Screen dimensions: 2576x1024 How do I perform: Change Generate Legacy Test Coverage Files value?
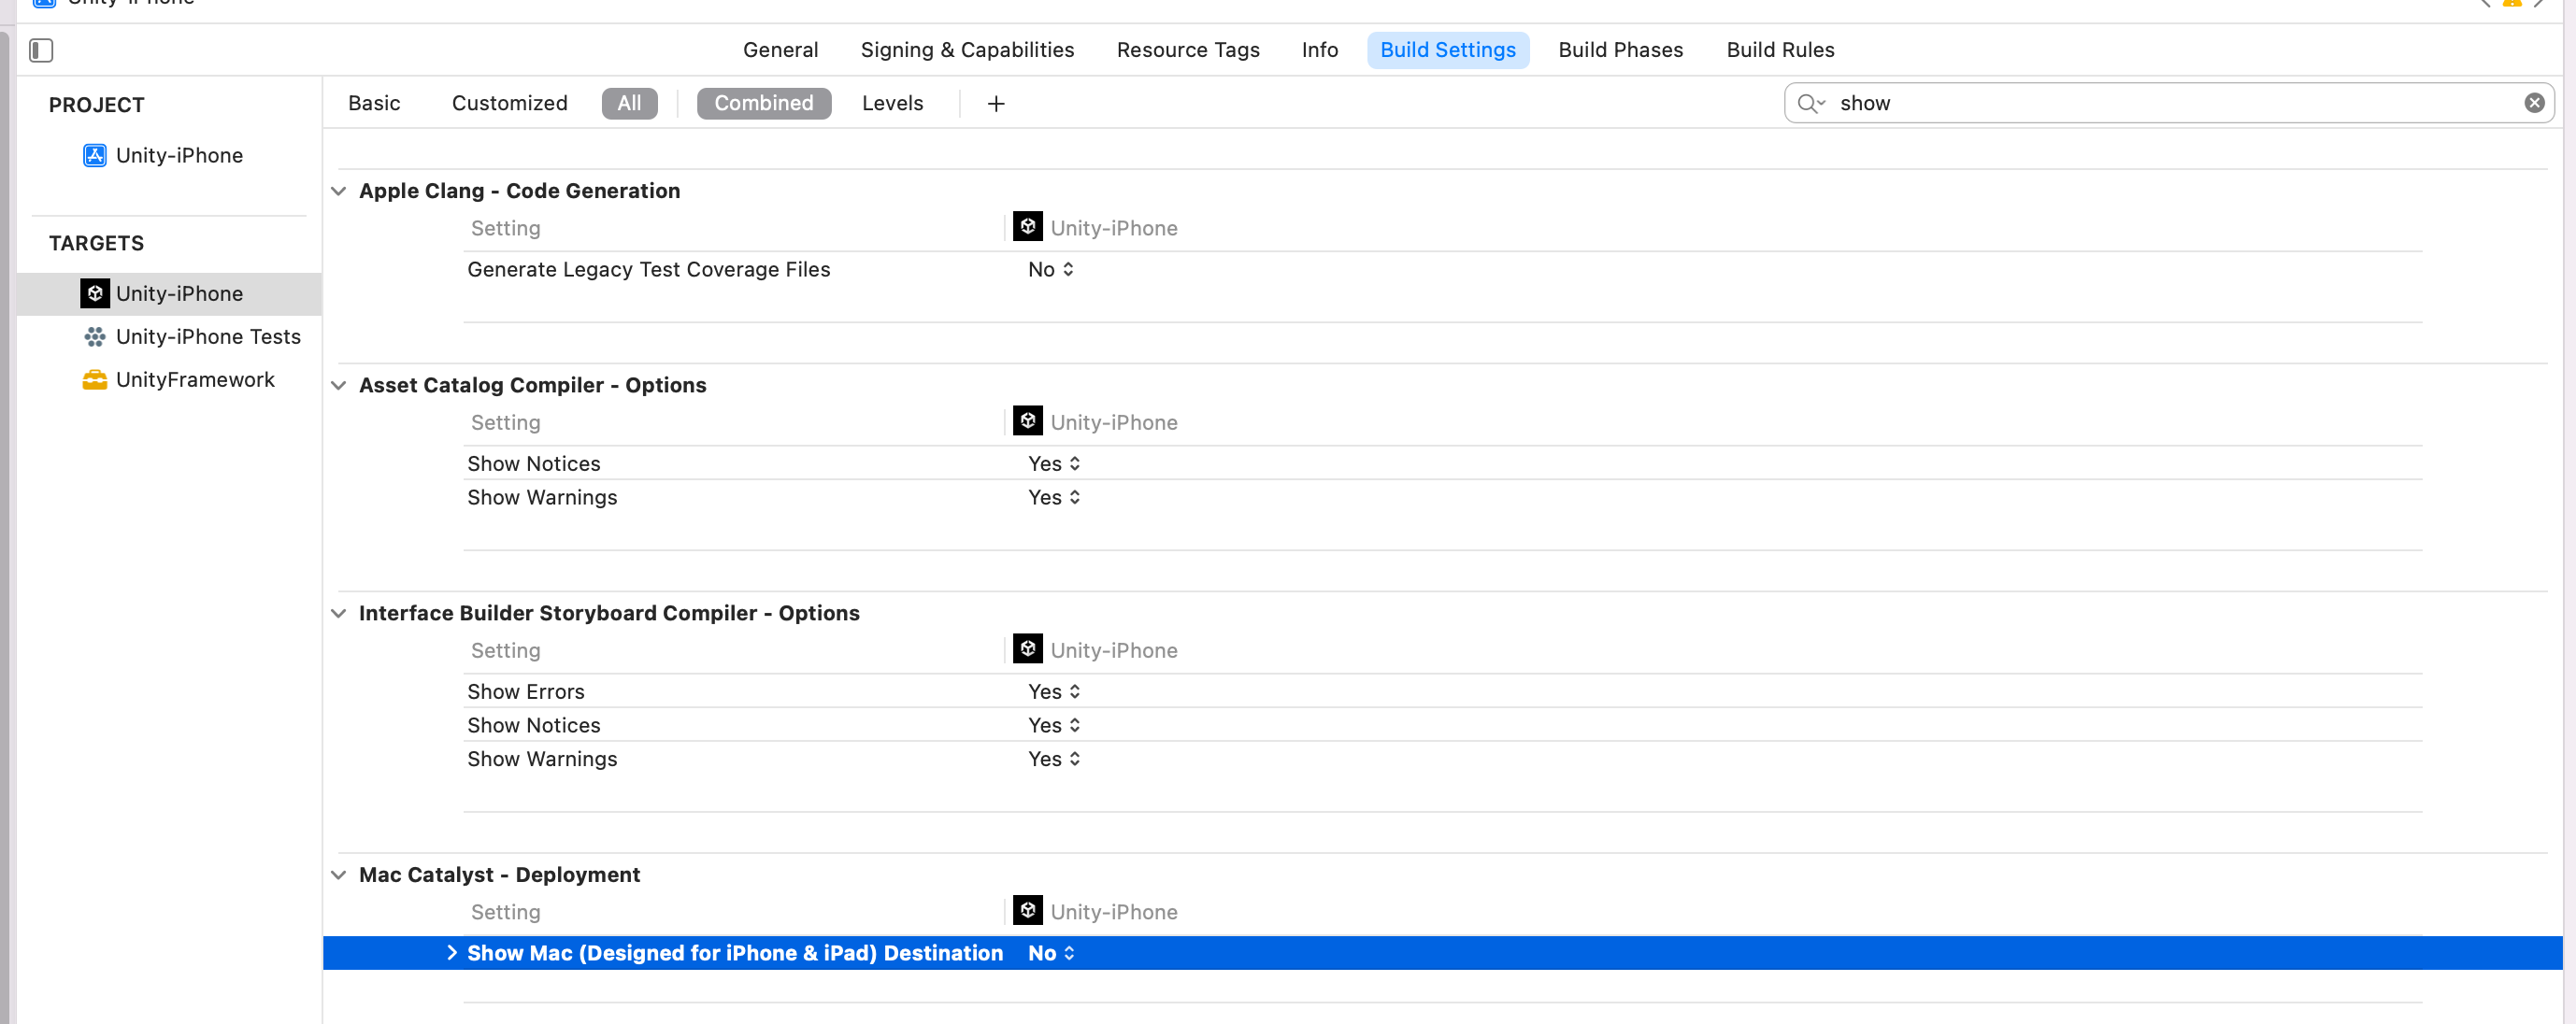[1050, 269]
